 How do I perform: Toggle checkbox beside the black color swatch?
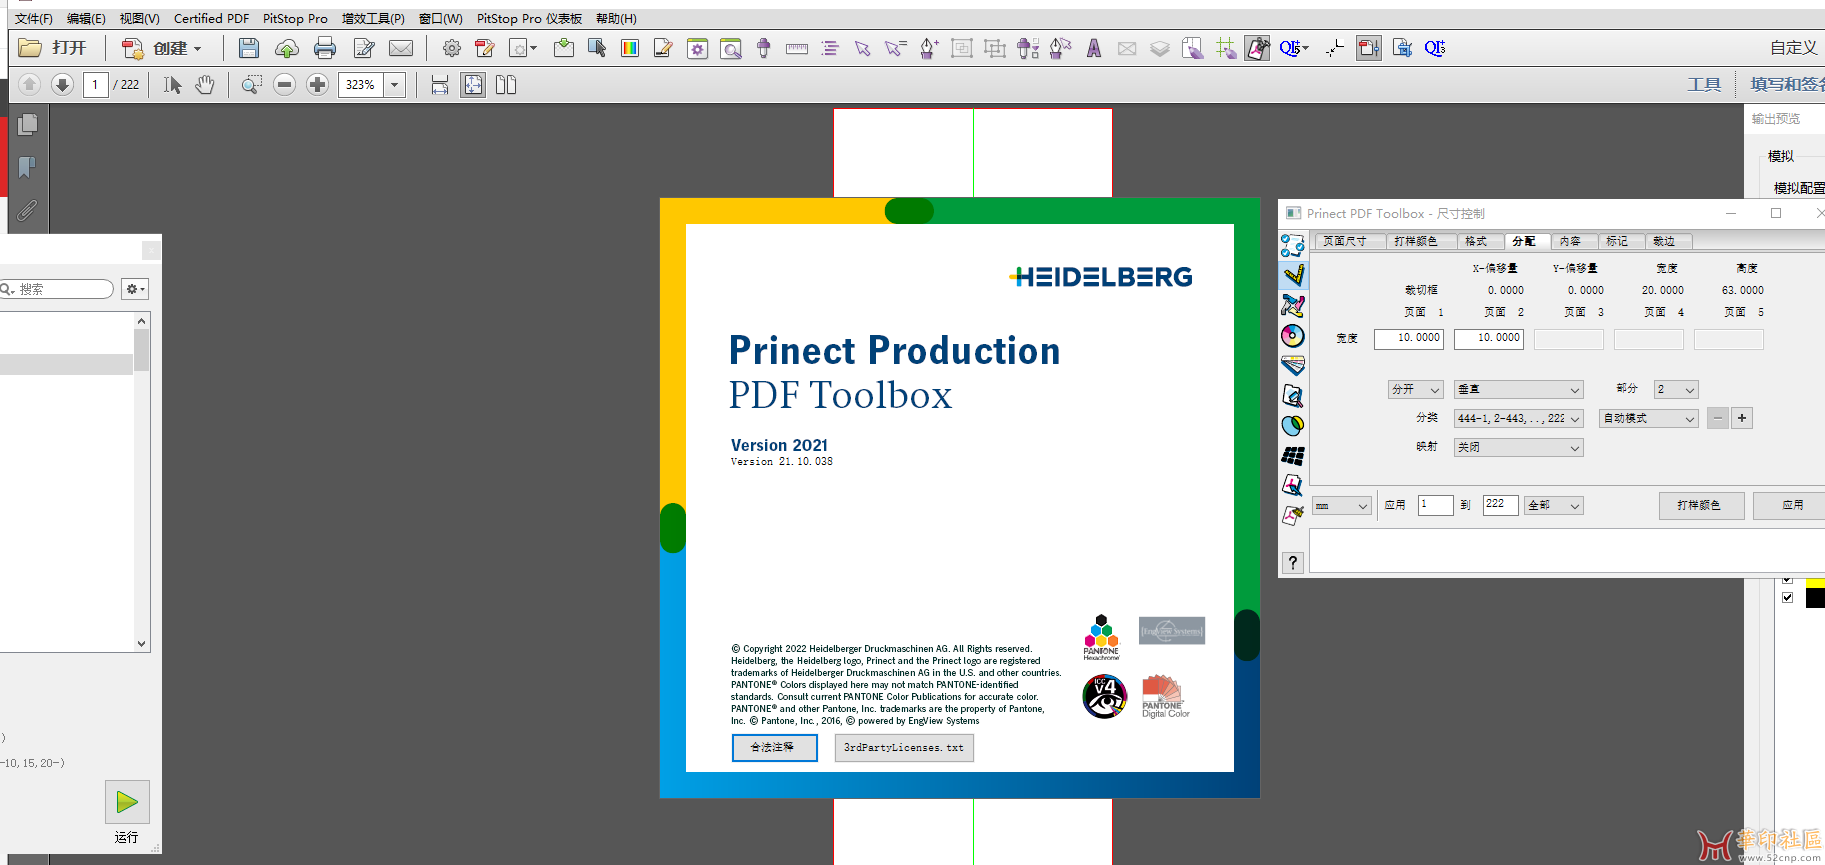(x=1787, y=598)
